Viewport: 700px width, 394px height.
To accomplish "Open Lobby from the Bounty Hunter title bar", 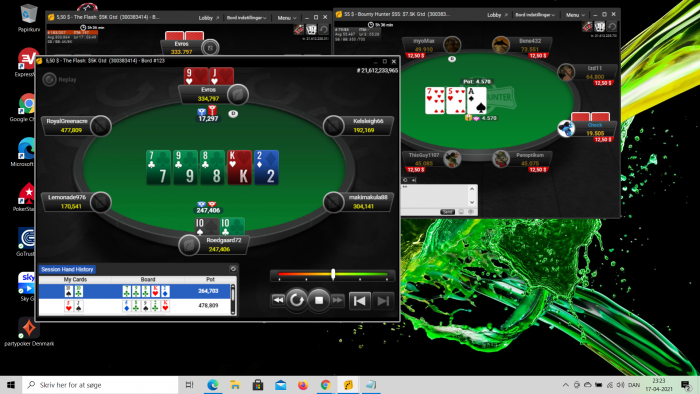I will pos(496,15).
